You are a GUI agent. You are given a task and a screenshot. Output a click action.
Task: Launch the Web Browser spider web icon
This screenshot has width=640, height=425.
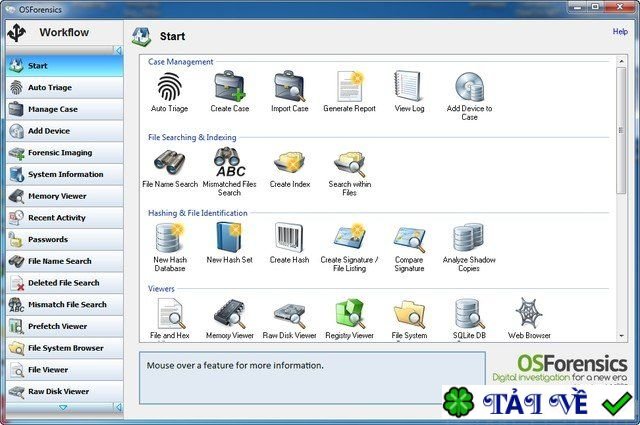(529, 313)
